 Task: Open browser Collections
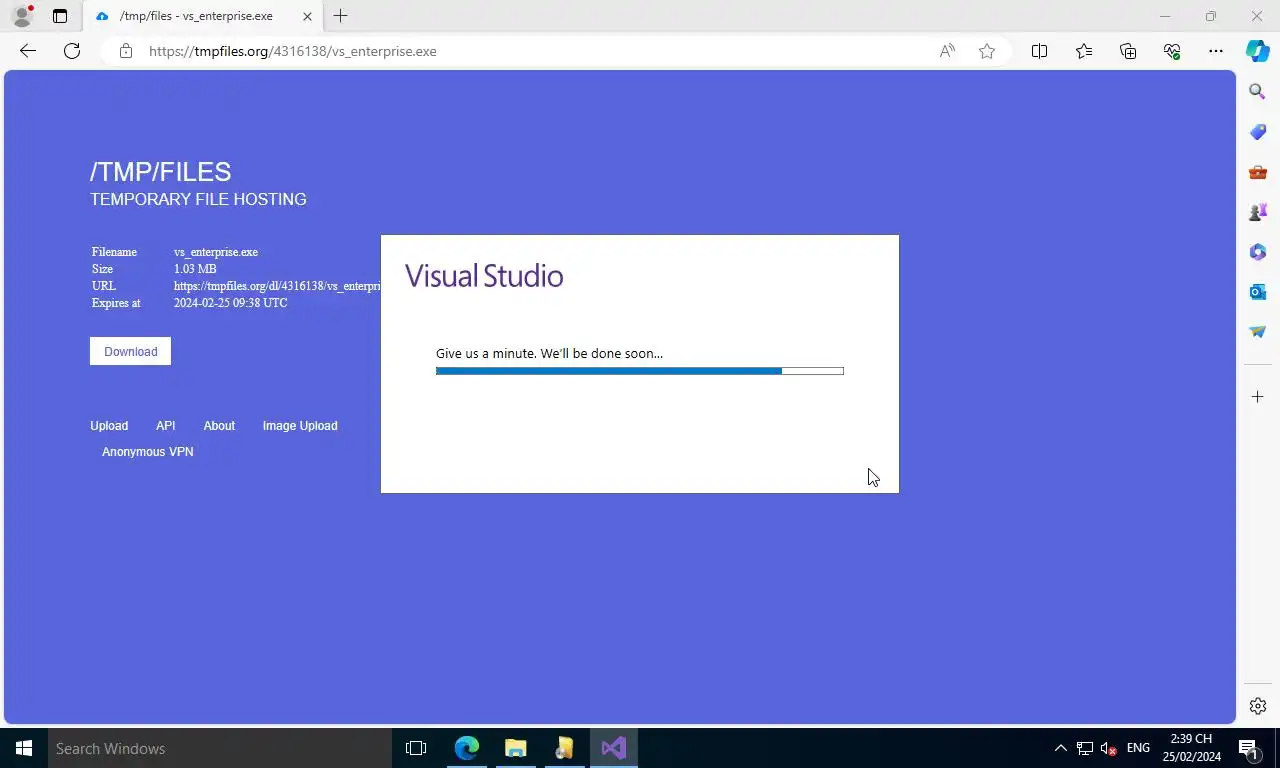[x=1128, y=51]
